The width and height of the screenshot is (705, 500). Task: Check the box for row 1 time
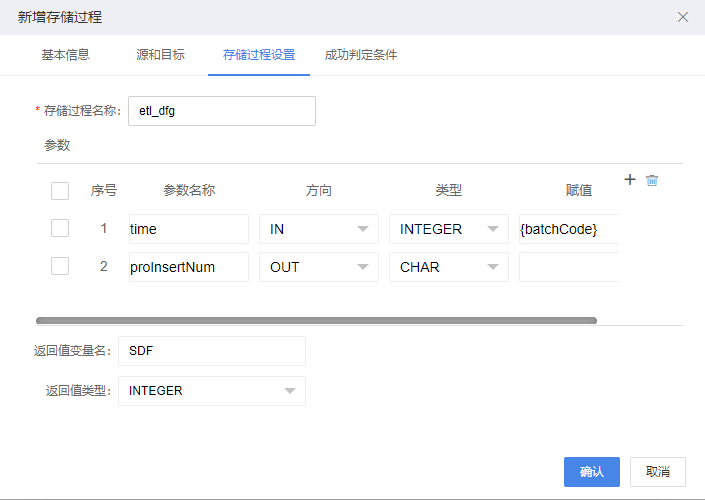click(60, 228)
